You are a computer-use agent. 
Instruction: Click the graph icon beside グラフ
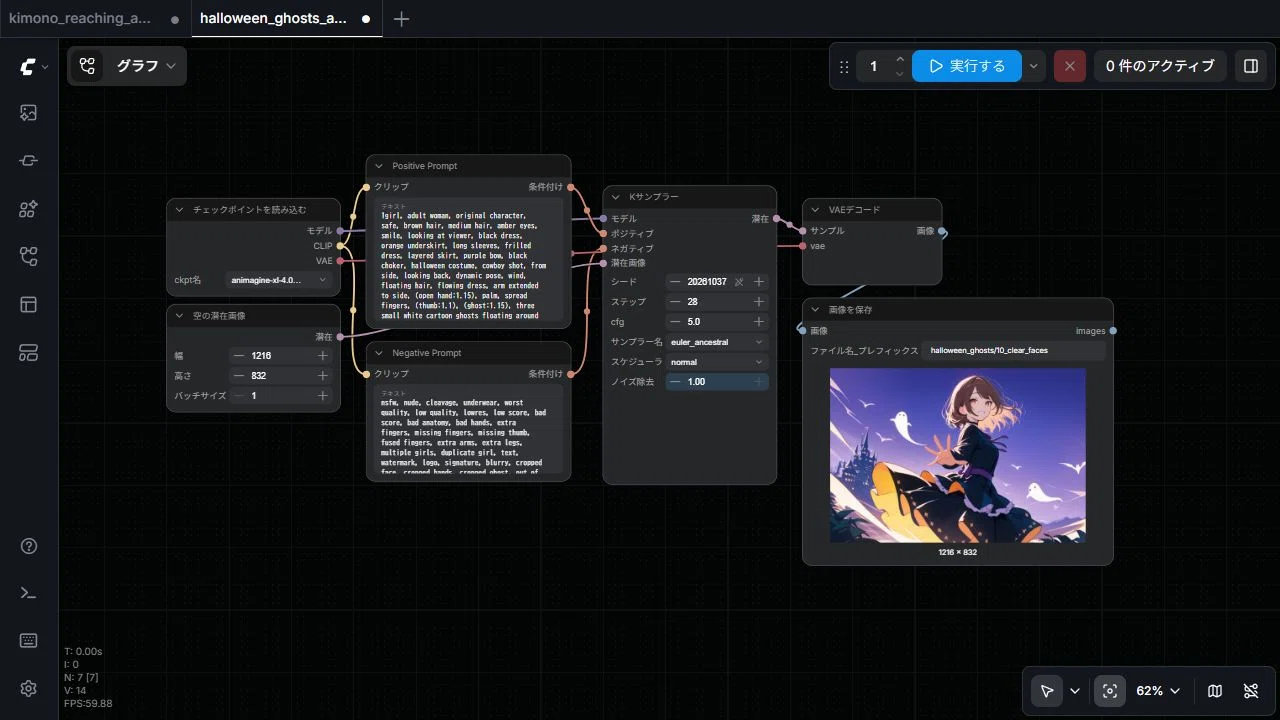(87, 66)
